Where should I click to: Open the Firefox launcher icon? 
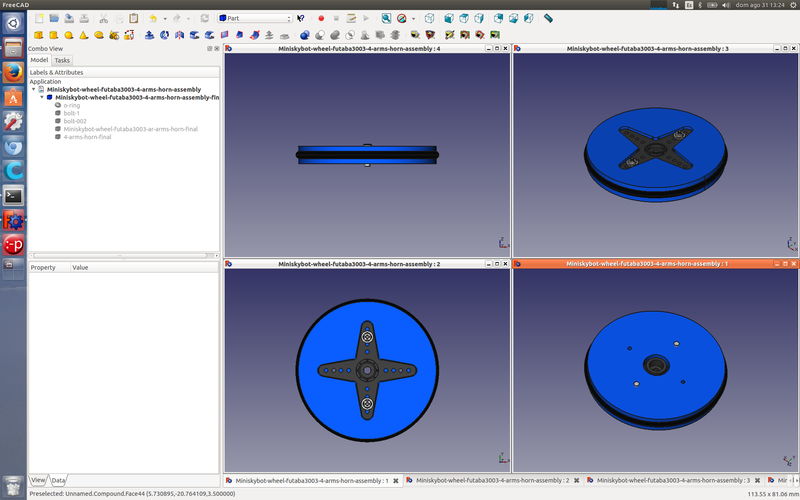[14, 72]
